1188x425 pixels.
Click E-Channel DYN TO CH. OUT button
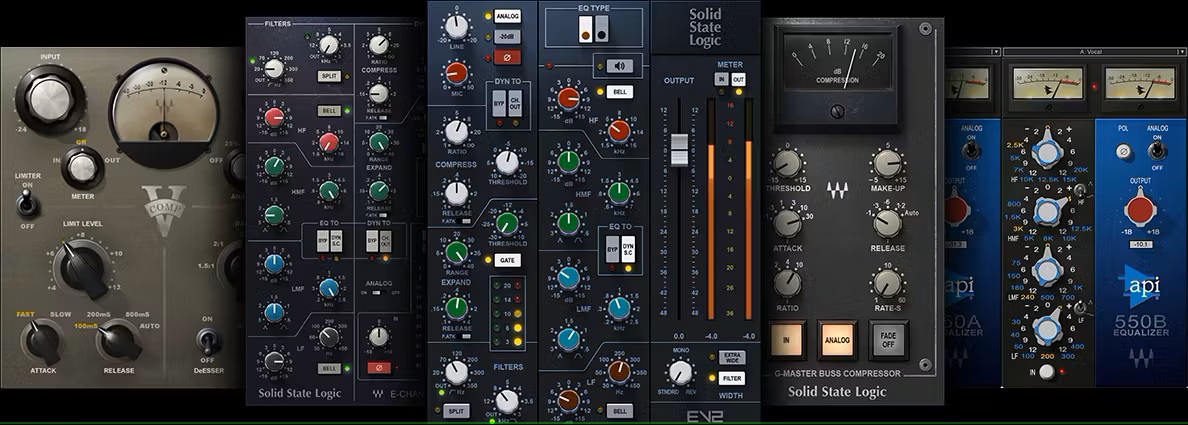coord(386,240)
